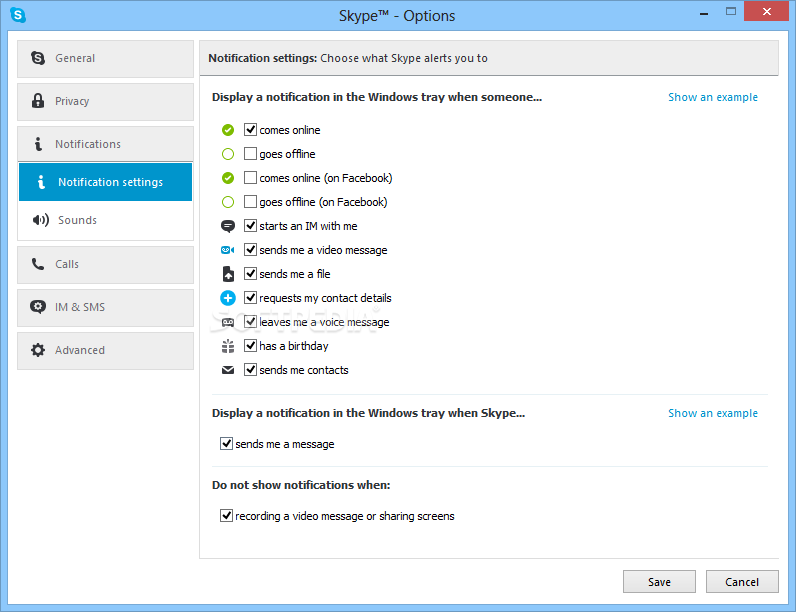Click Show an example for someone notifications
Viewport: 796px width, 612px height.
coord(713,97)
